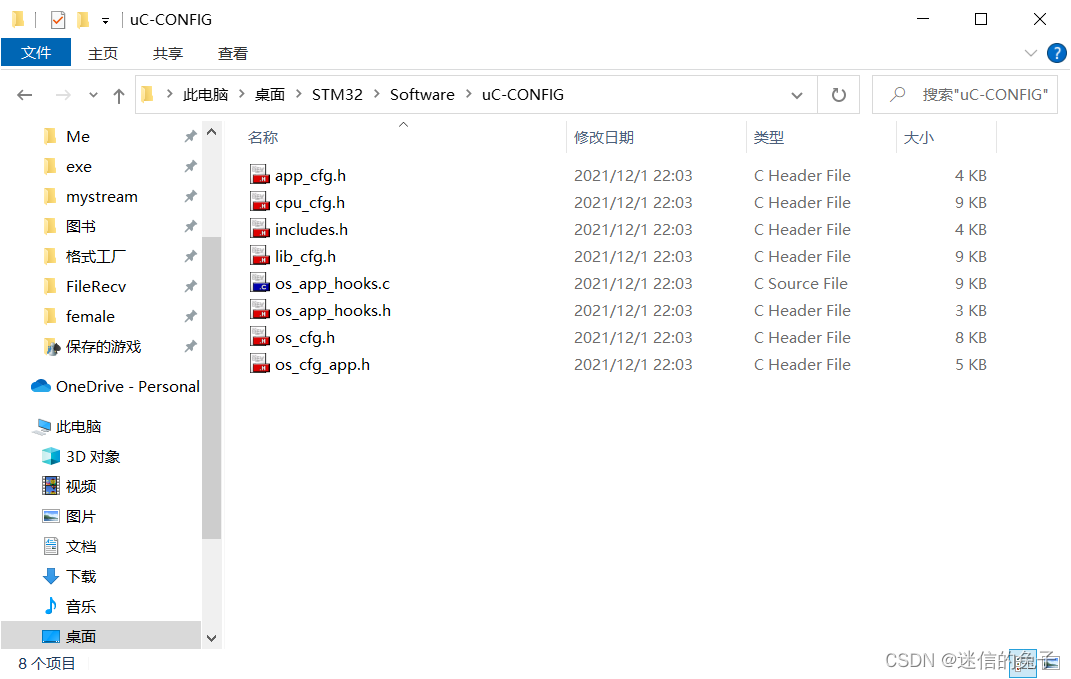The image size is (1071, 679).
Task: Click the 视频 film icon
Action: 51,486
